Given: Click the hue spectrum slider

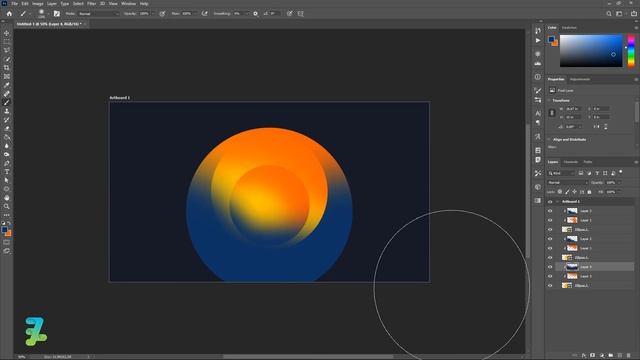Looking at the screenshot, I should coord(631,51).
